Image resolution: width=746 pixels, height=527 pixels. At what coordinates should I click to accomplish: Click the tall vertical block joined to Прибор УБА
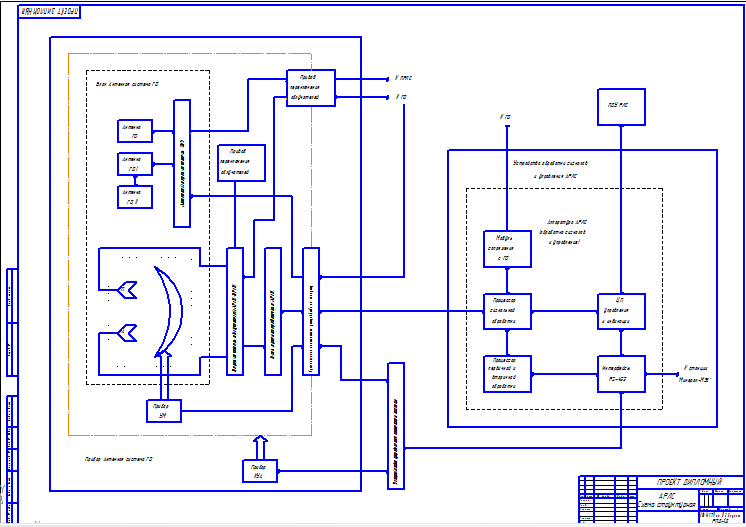pyautogui.click(x=396, y=426)
